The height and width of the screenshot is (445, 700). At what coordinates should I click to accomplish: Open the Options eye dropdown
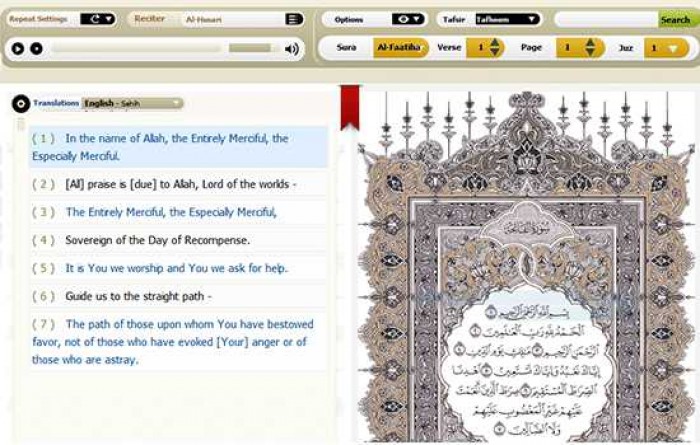(x=408, y=19)
